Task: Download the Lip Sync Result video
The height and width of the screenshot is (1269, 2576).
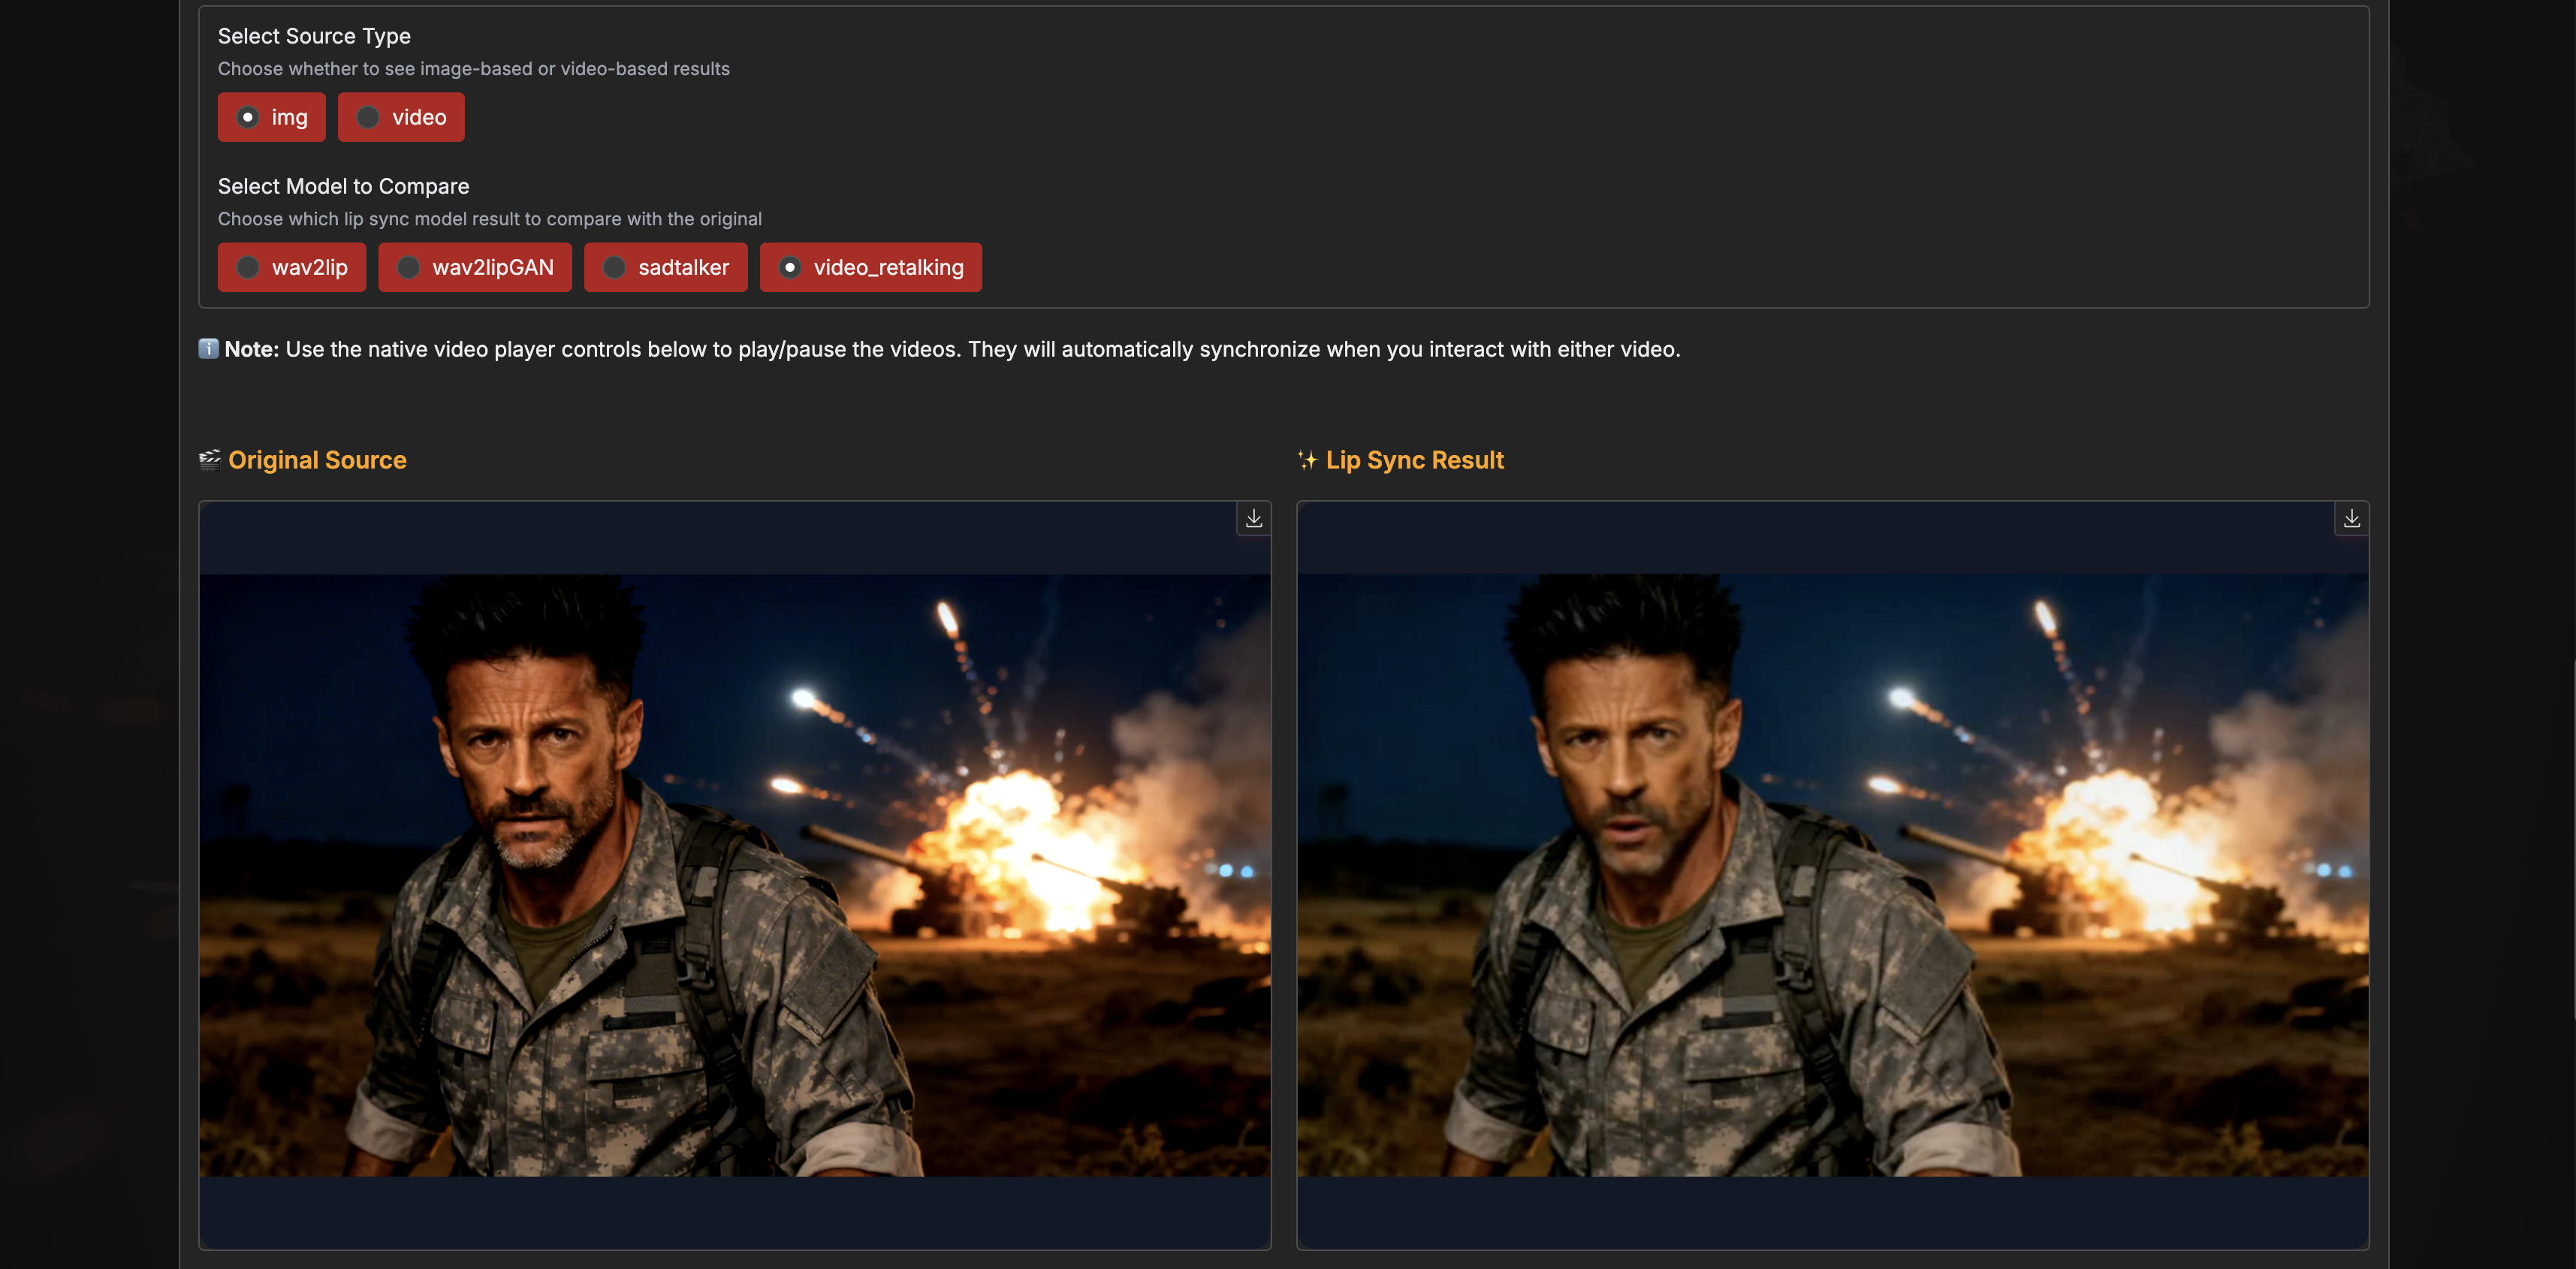Action: [x=2351, y=518]
